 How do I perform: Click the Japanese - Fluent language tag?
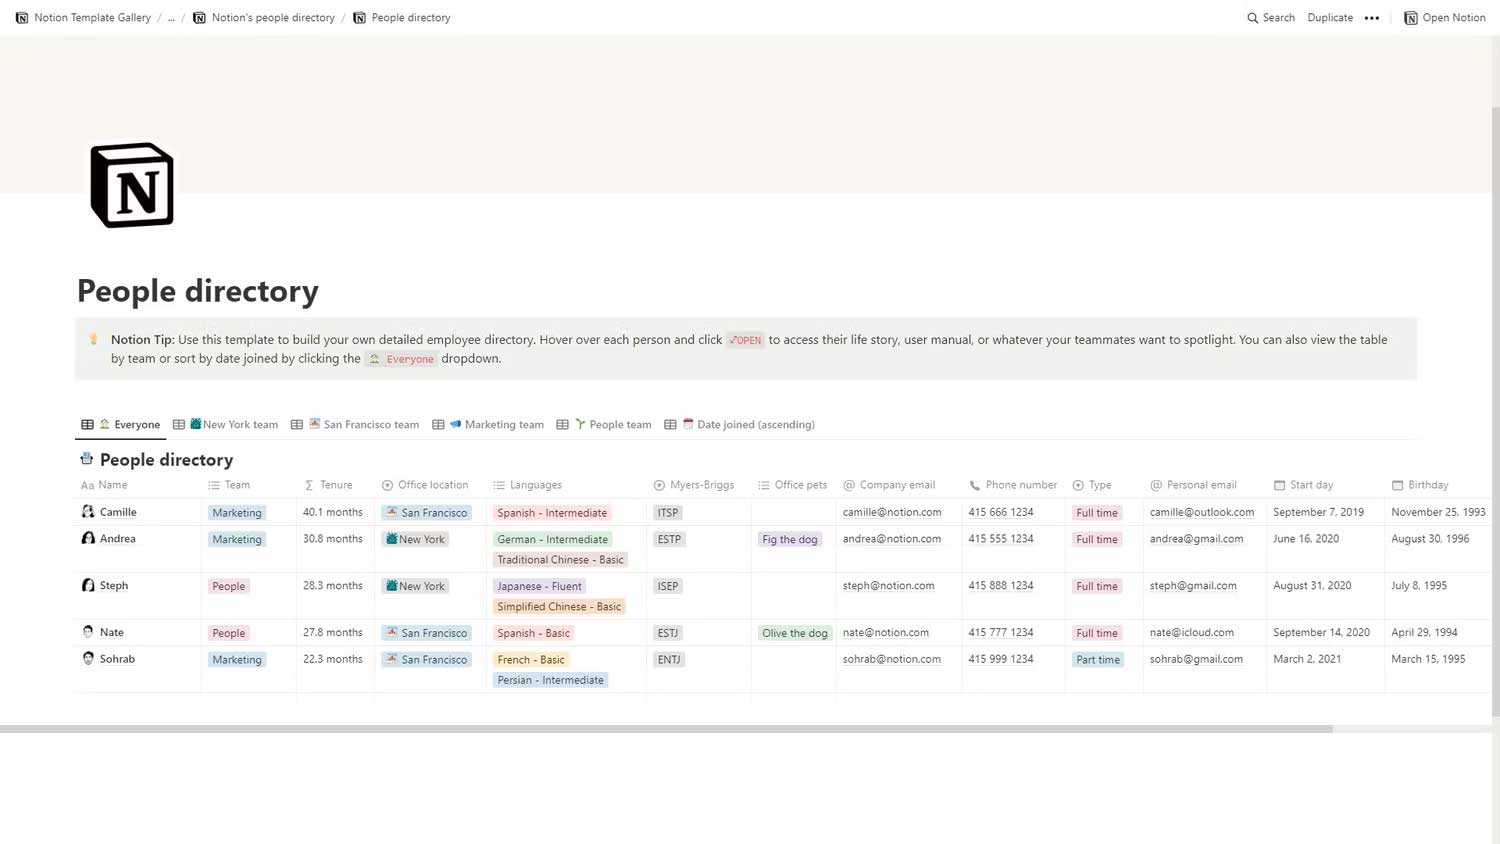point(539,586)
